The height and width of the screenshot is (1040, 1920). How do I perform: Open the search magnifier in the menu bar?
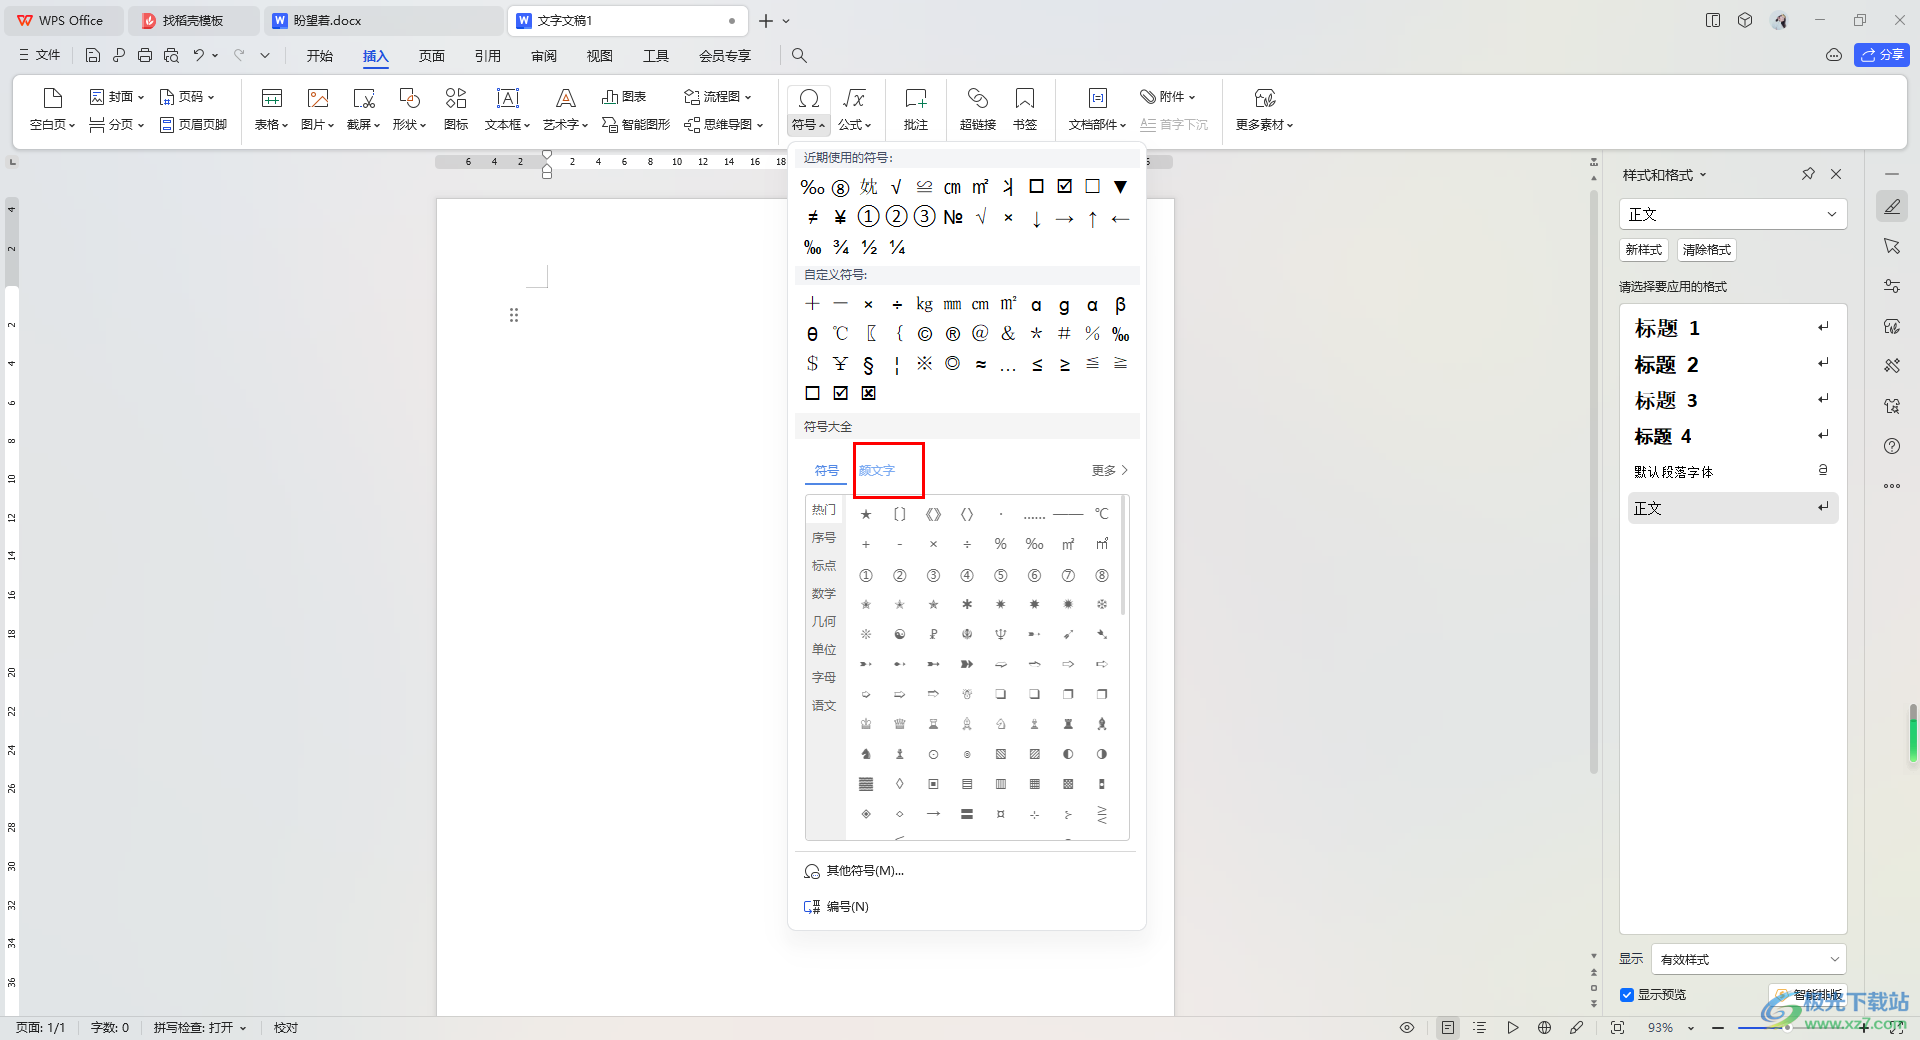(x=799, y=55)
